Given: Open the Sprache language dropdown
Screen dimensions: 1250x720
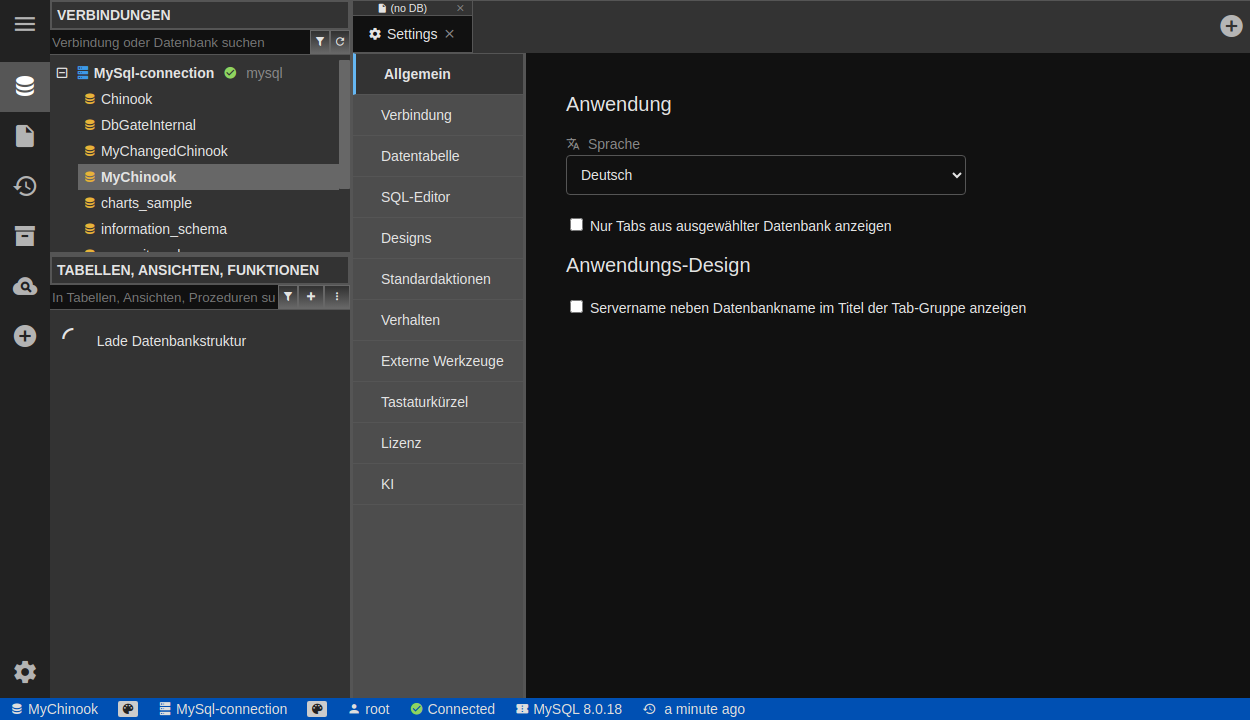Looking at the screenshot, I should click(x=765, y=175).
